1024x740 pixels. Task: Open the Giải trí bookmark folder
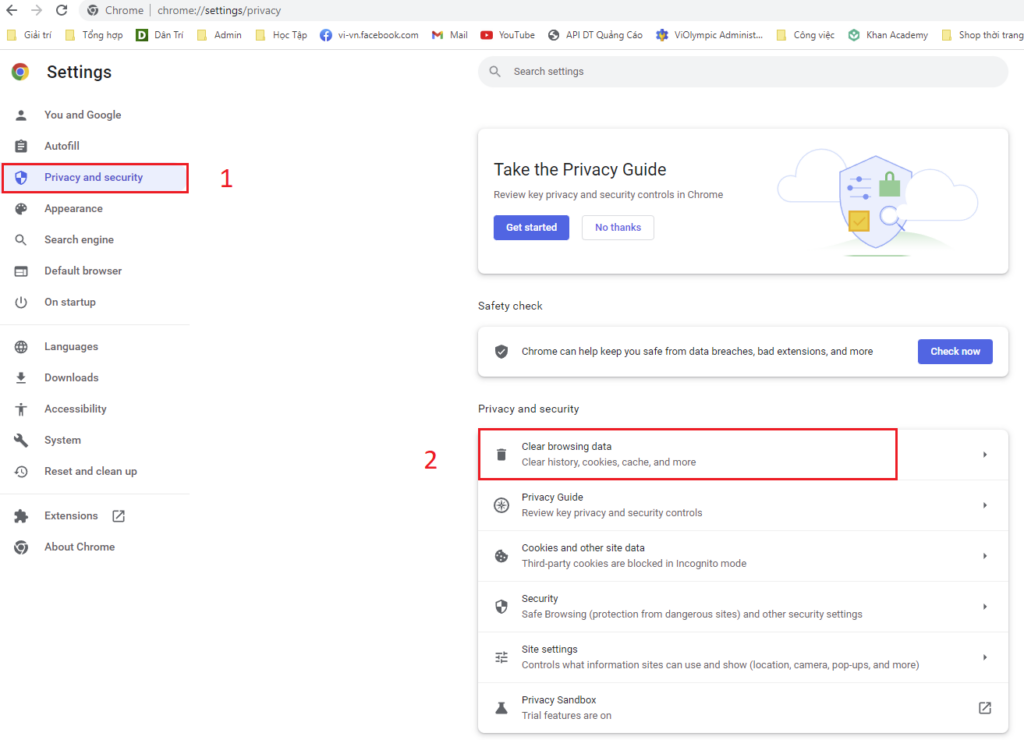coord(29,35)
